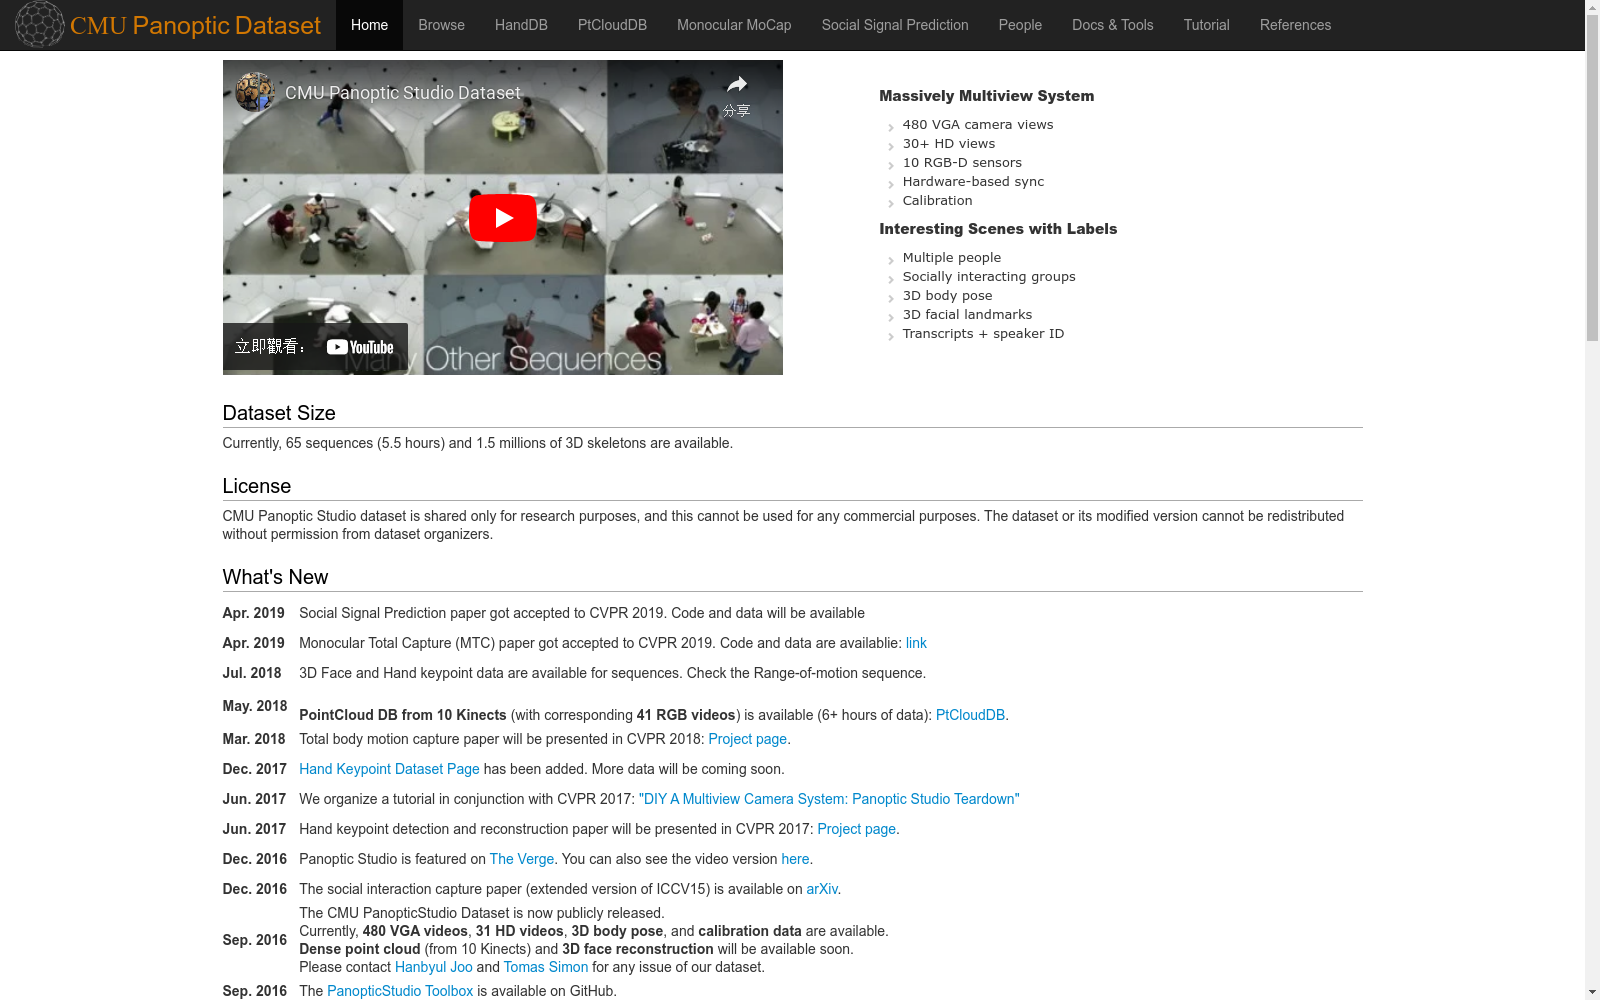The image size is (1600, 1000).
Task: Open the YouTube logo watch-now link
Action: (x=360, y=347)
